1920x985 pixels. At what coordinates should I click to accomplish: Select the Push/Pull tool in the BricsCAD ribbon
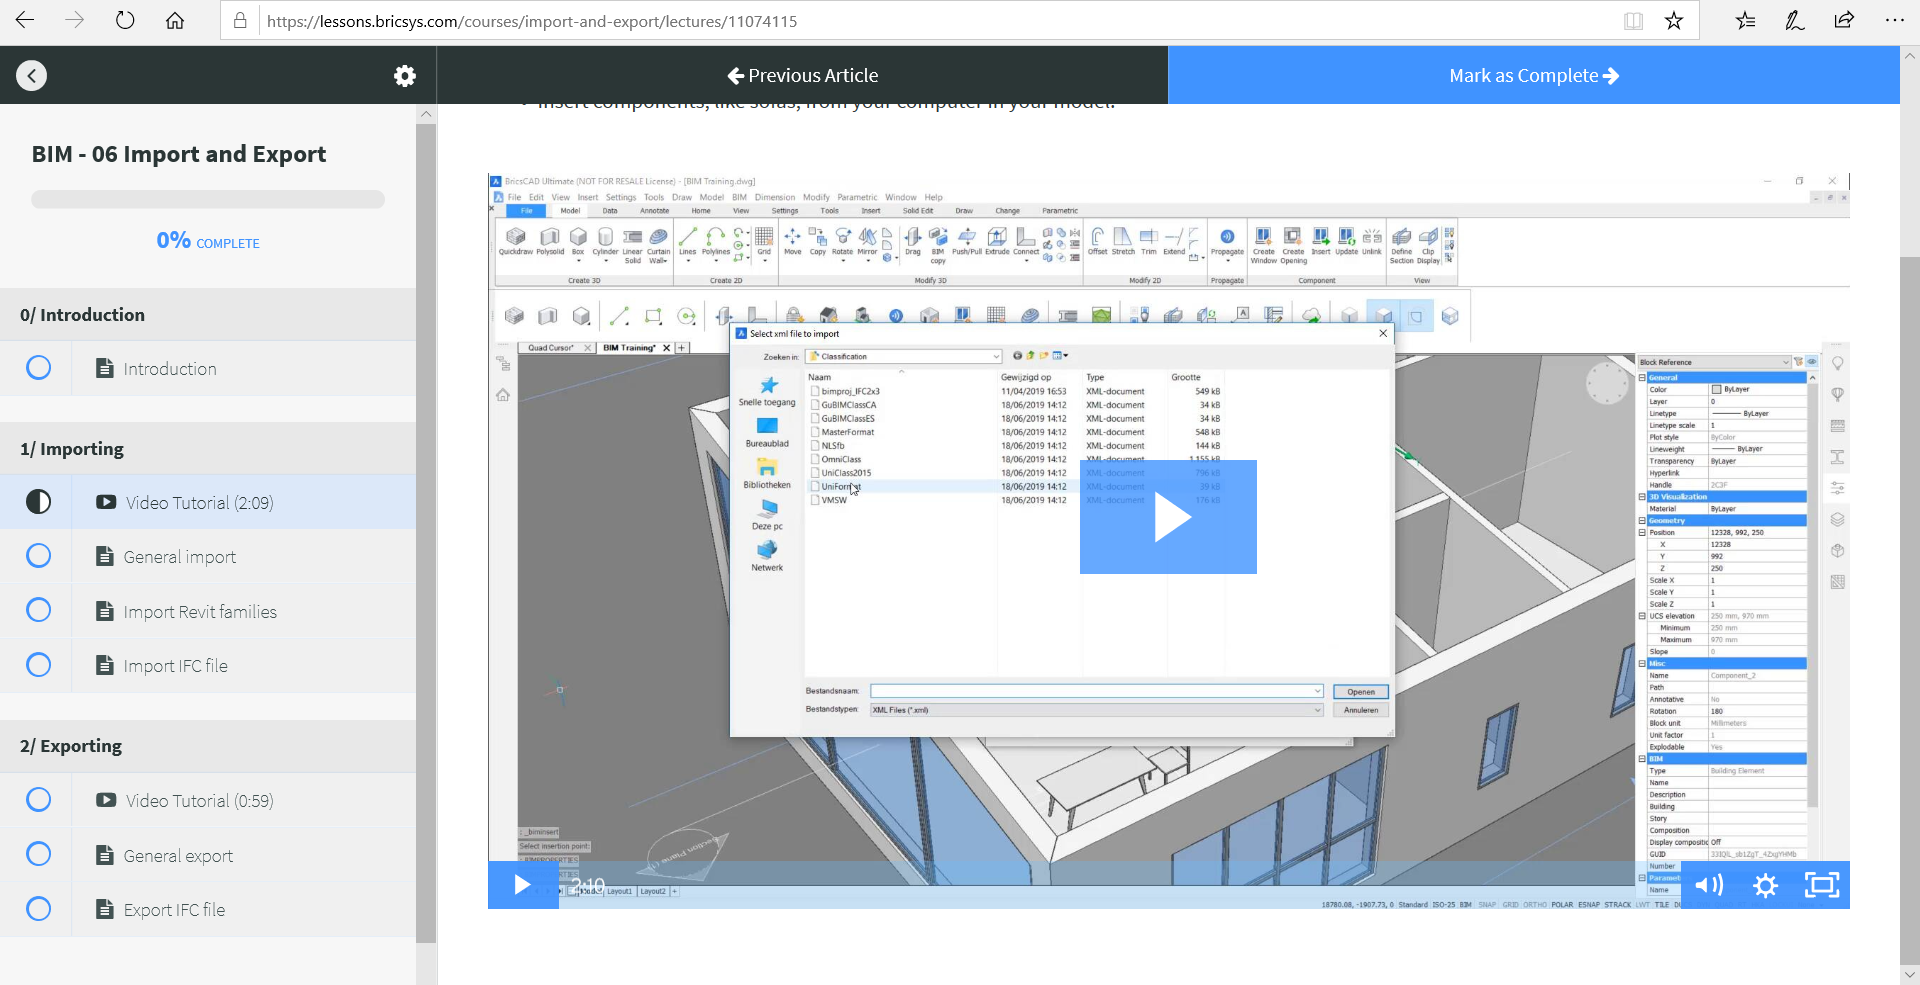click(967, 241)
